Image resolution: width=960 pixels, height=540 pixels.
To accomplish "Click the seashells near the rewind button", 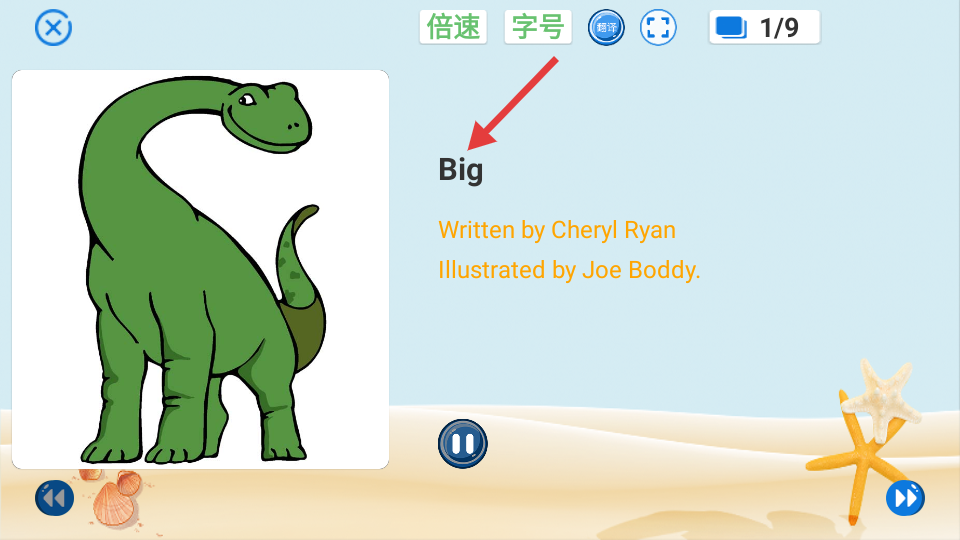I will click(113, 497).
